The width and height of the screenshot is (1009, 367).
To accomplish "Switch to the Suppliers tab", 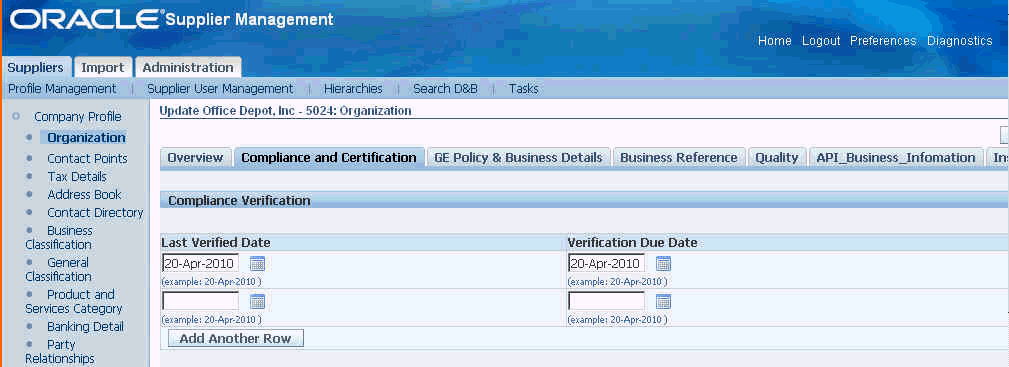I will (35, 68).
